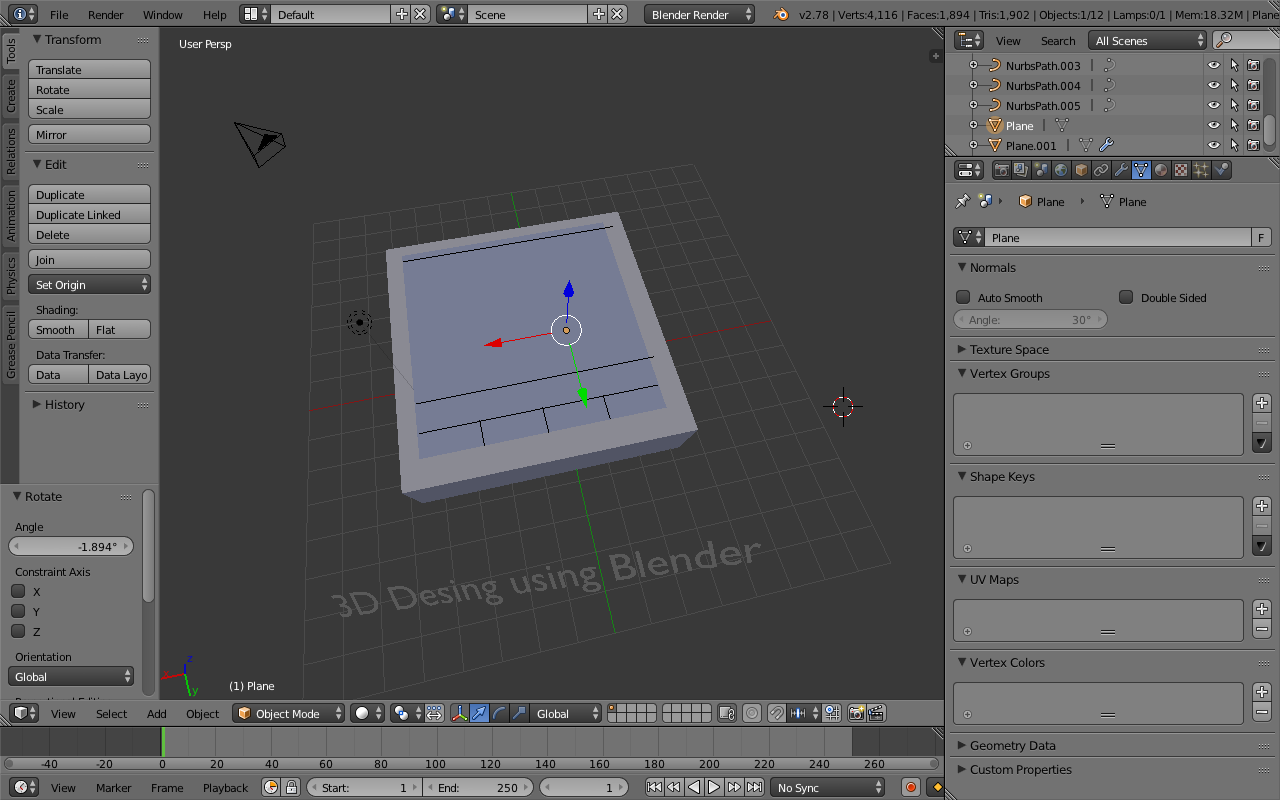The image size is (1280, 800).
Task: Click the mesh name Plane input field
Action: (1118, 237)
